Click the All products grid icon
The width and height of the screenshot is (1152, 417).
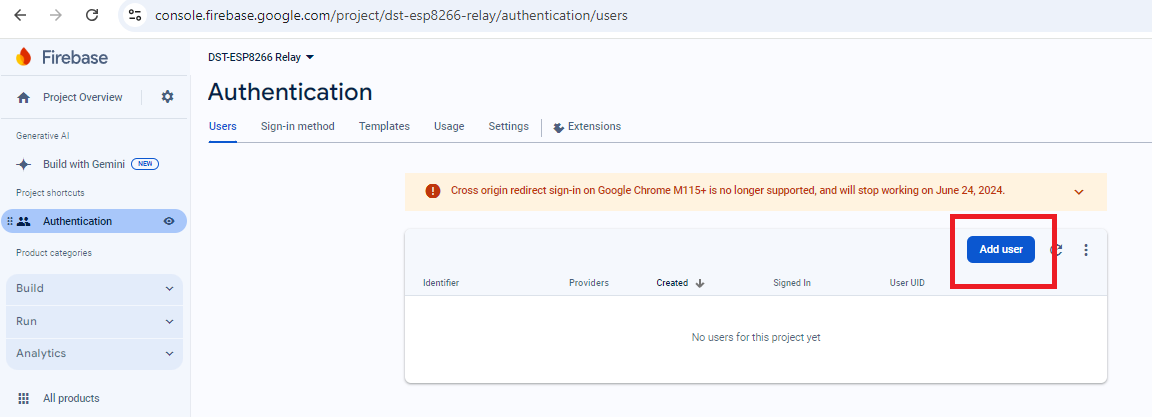(x=24, y=398)
